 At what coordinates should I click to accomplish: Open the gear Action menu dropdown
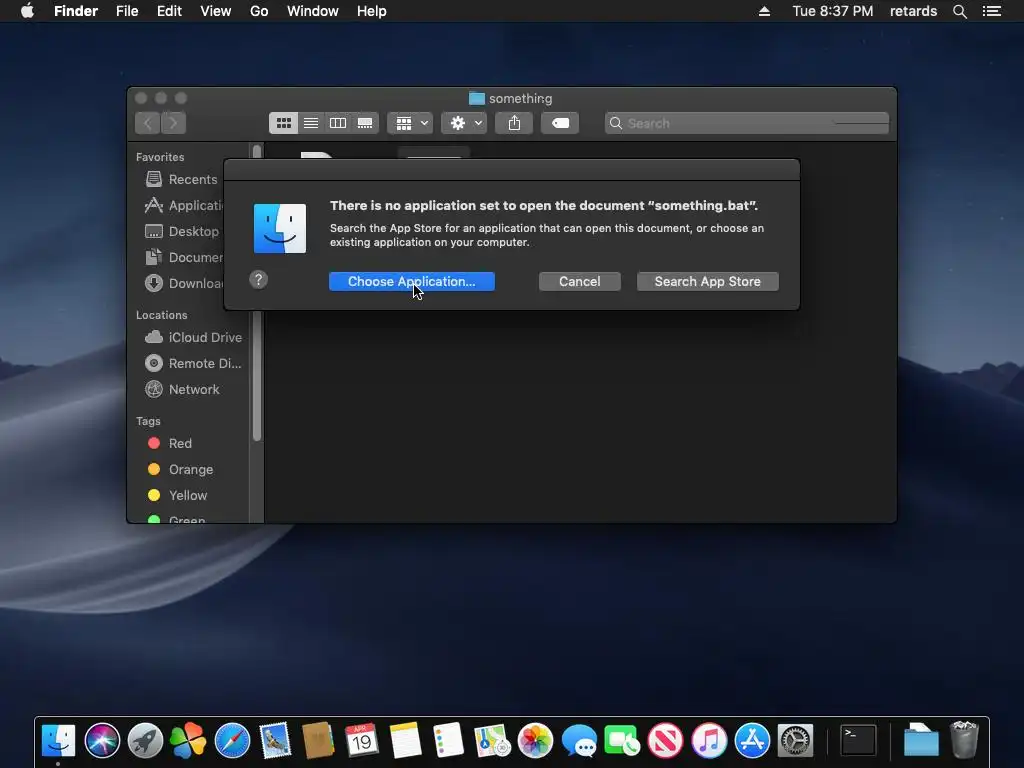tap(464, 123)
